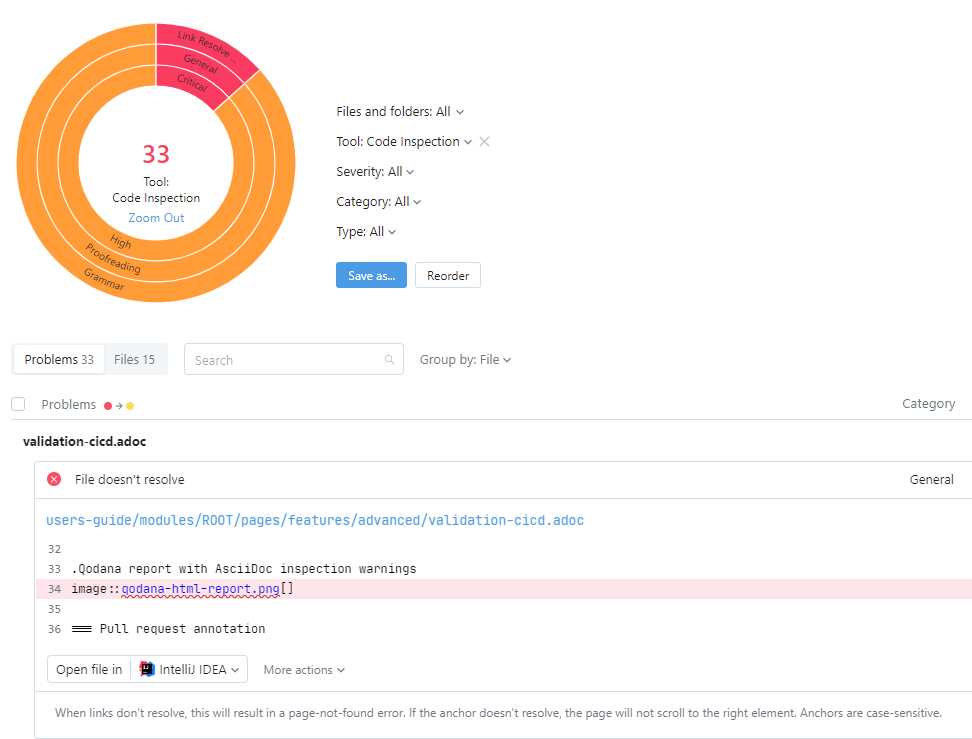The width and height of the screenshot is (972, 739).
Task: Click the Open file in button
Action: [x=89, y=670]
